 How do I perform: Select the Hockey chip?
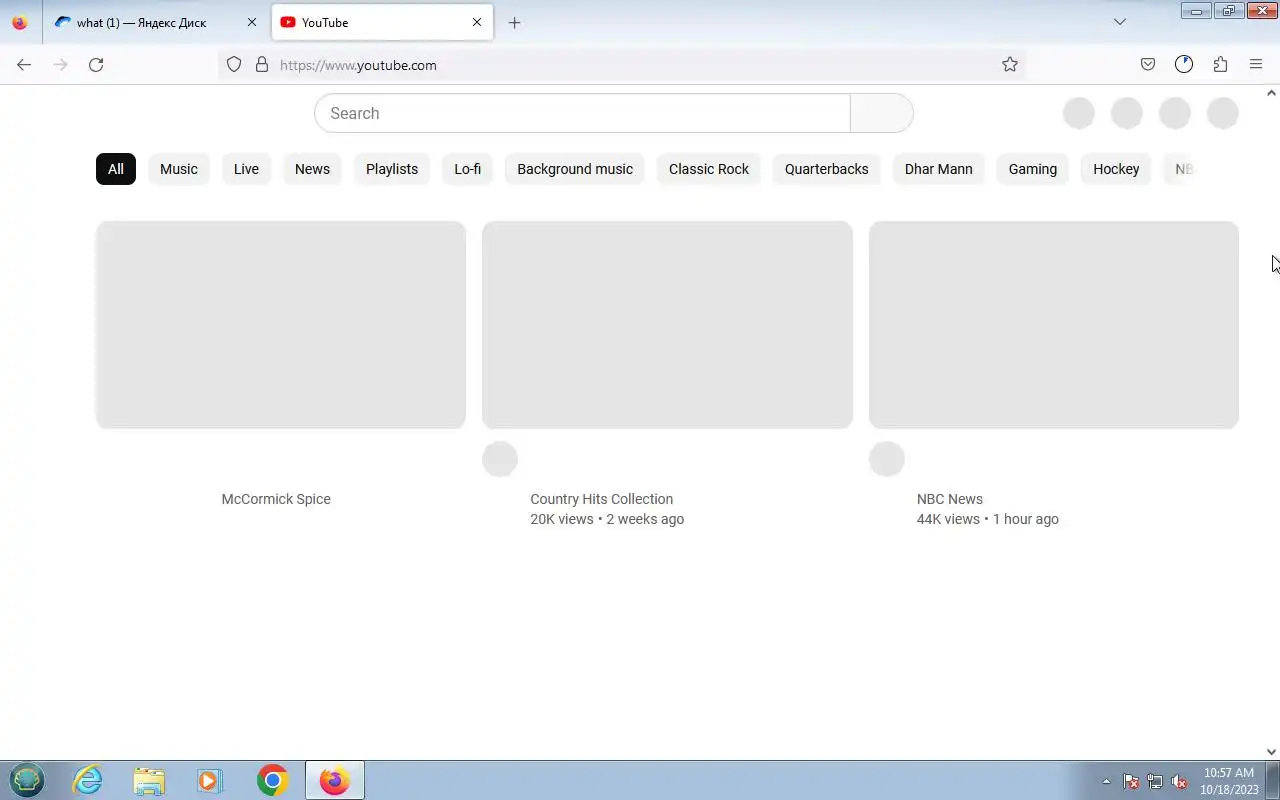point(1116,169)
